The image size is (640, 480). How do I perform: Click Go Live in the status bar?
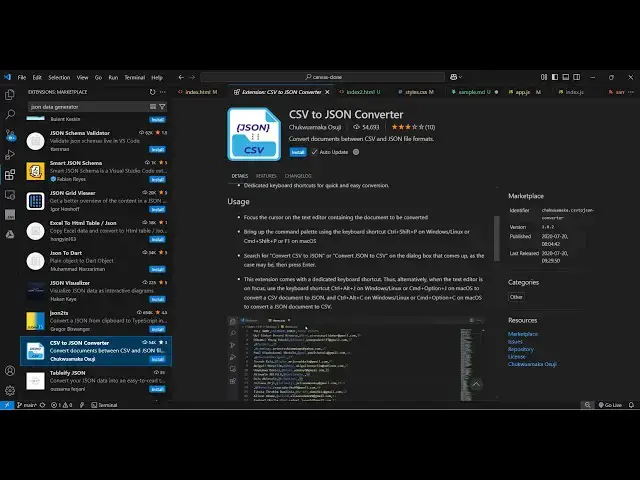[610, 405]
